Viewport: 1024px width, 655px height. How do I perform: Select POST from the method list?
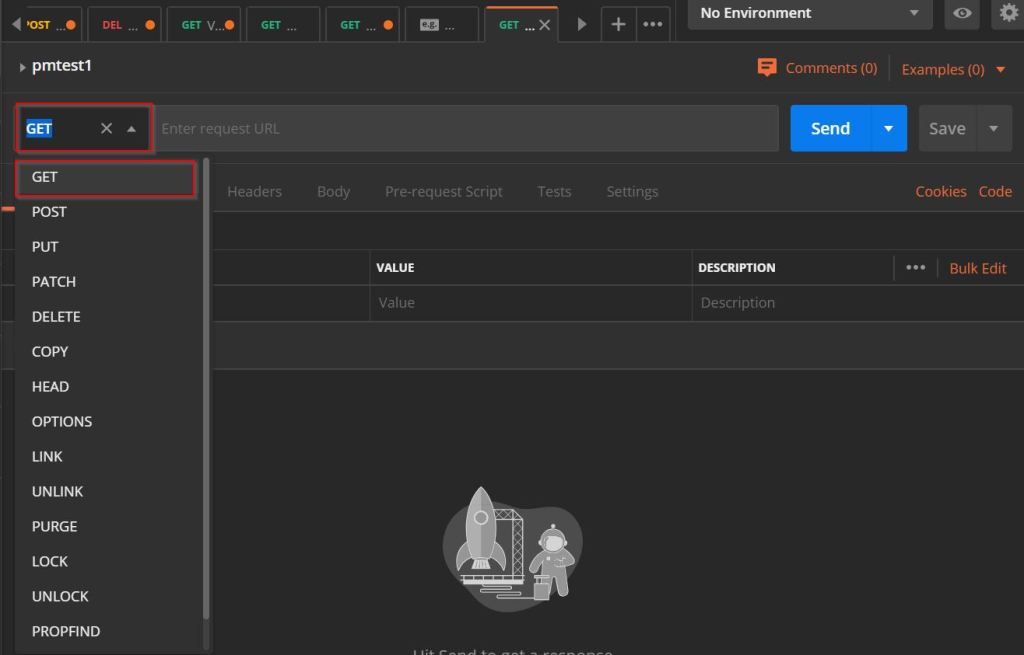(49, 212)
